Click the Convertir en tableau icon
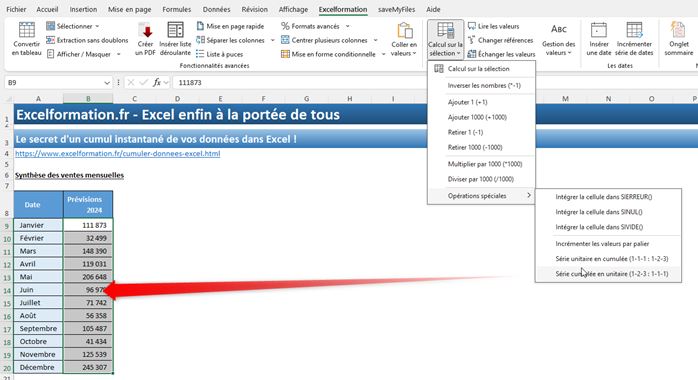 pyautogui.click(x=26, y=30)
